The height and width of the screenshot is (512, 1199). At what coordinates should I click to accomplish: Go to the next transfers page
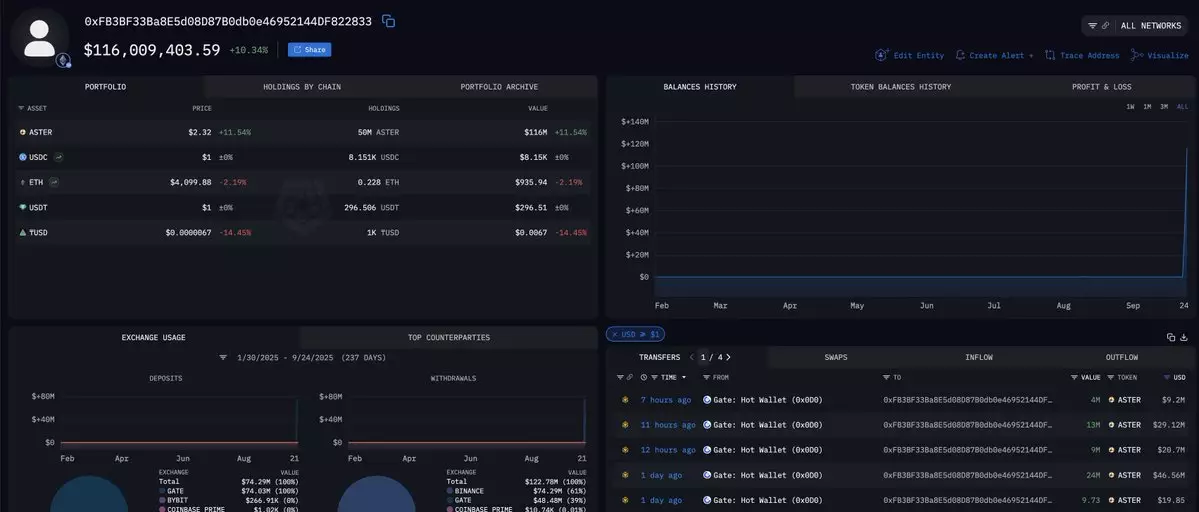pos(728,357)
